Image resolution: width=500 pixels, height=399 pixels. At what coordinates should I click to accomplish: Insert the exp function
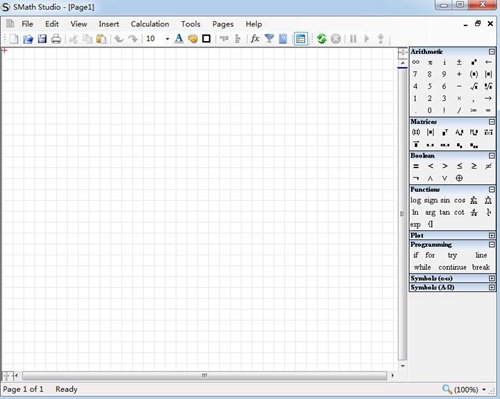click(x=415, y=225)
